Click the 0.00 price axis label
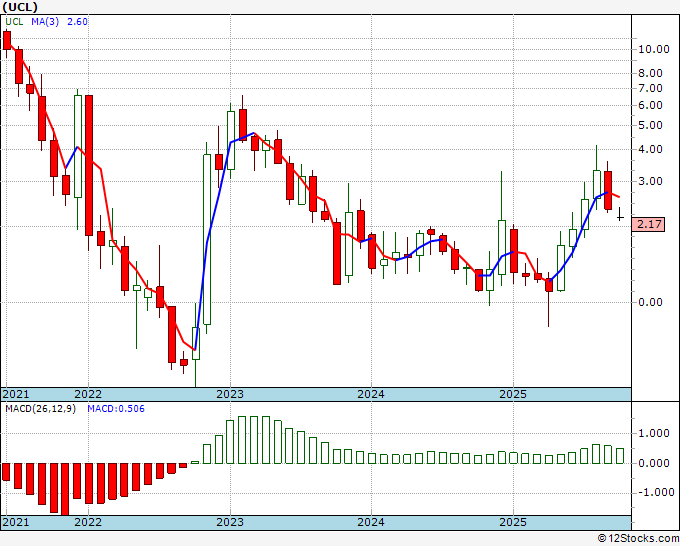The image size is (680, 546). tap(650, 302)
